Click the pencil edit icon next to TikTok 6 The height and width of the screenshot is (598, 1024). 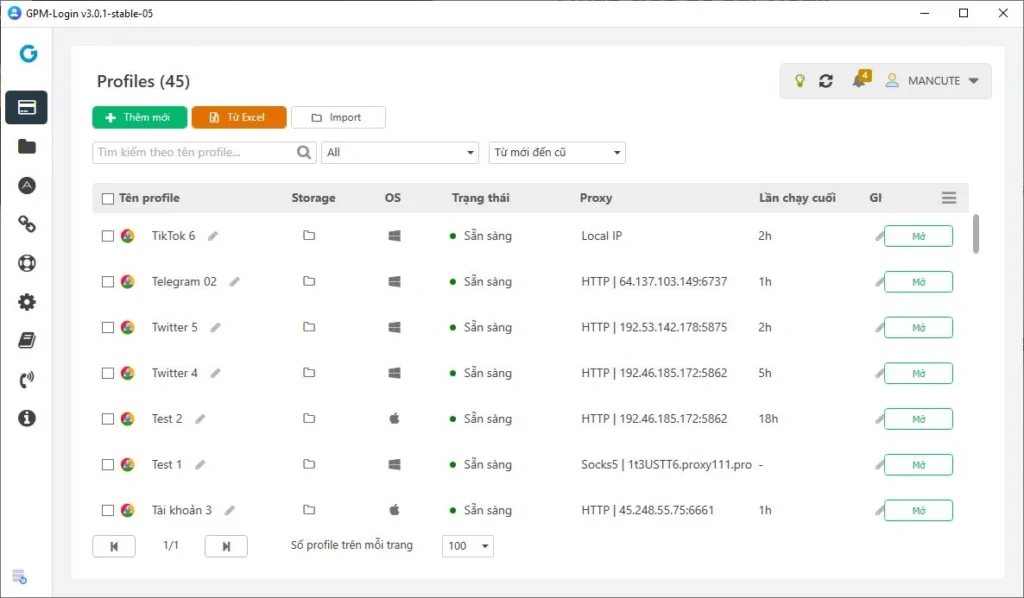click(x=213, y=236)
